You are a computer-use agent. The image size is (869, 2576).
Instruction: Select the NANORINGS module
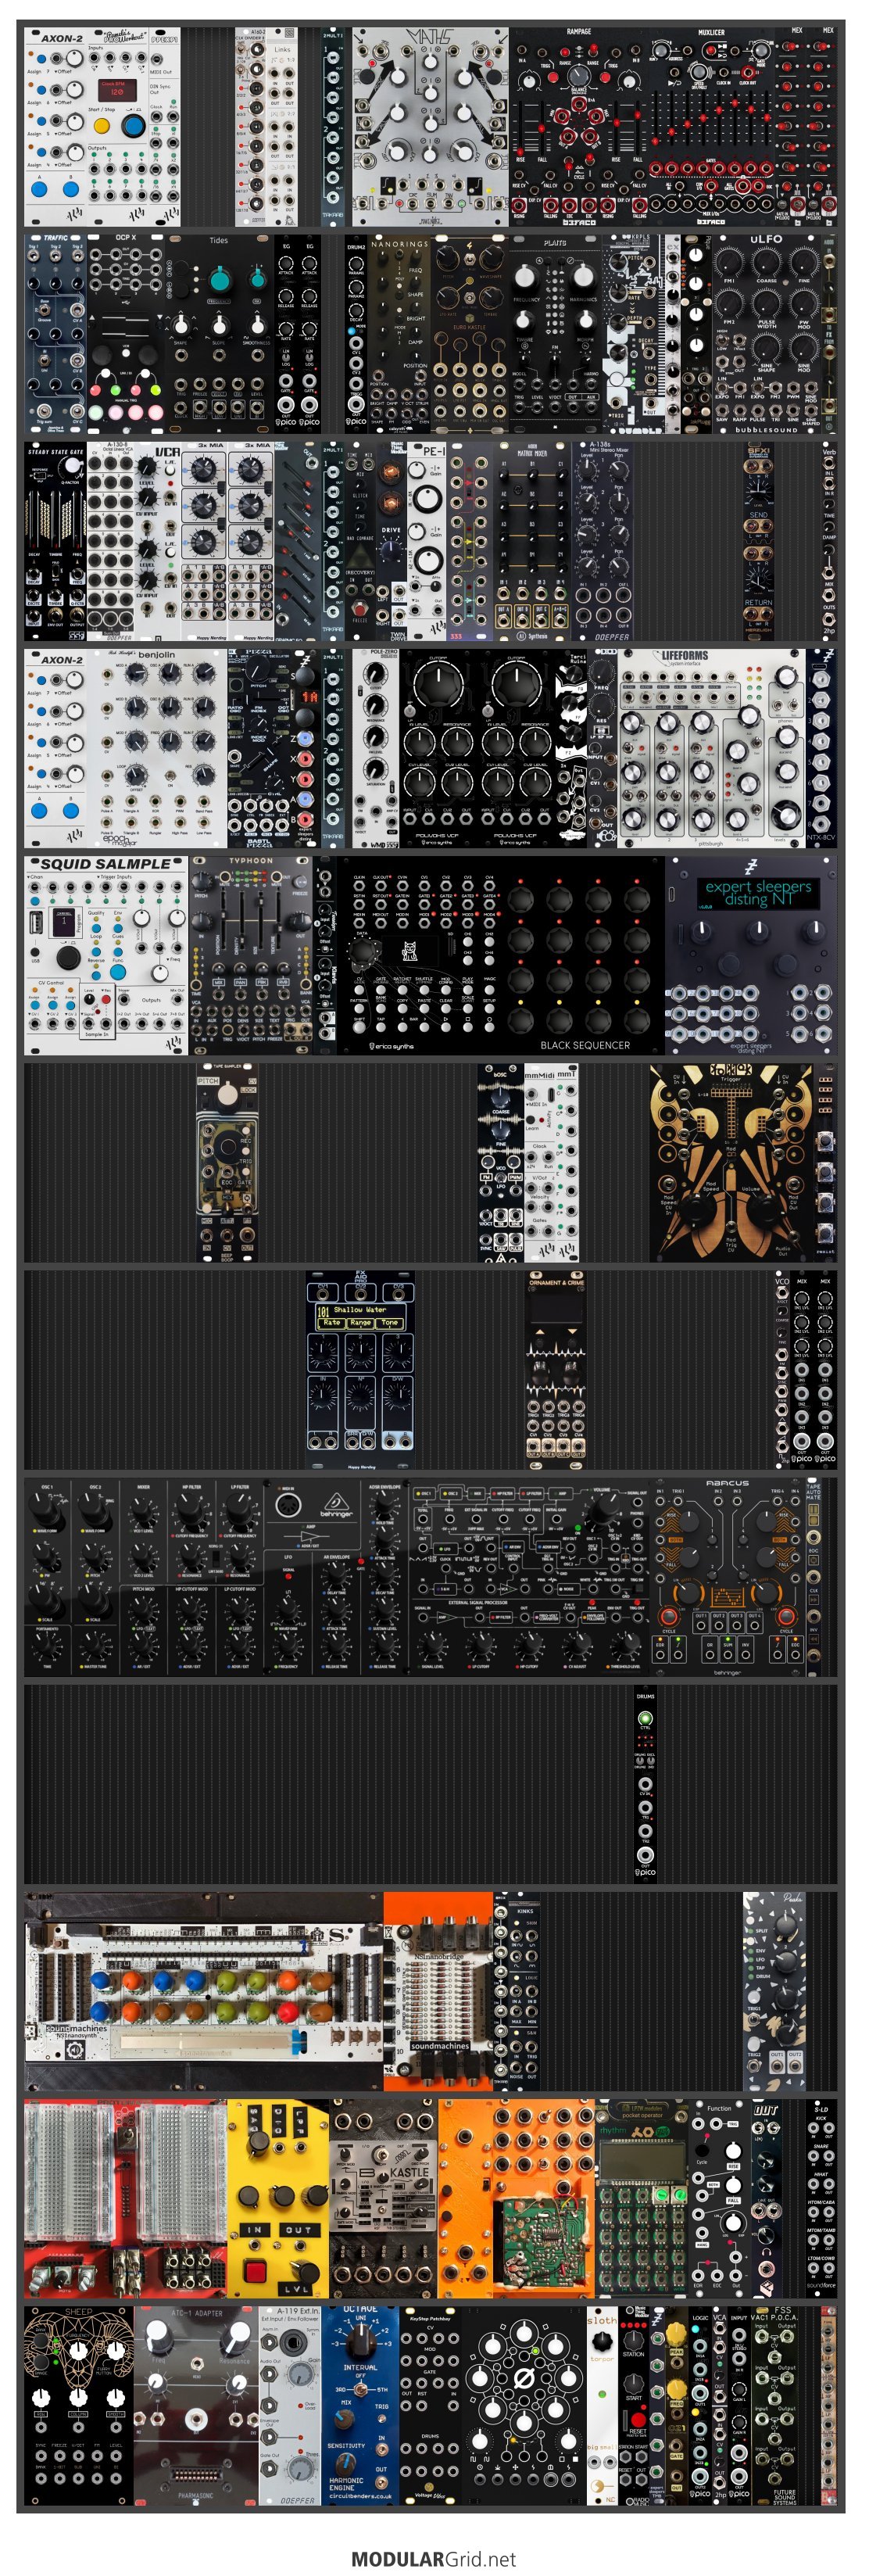pos(399,333)
